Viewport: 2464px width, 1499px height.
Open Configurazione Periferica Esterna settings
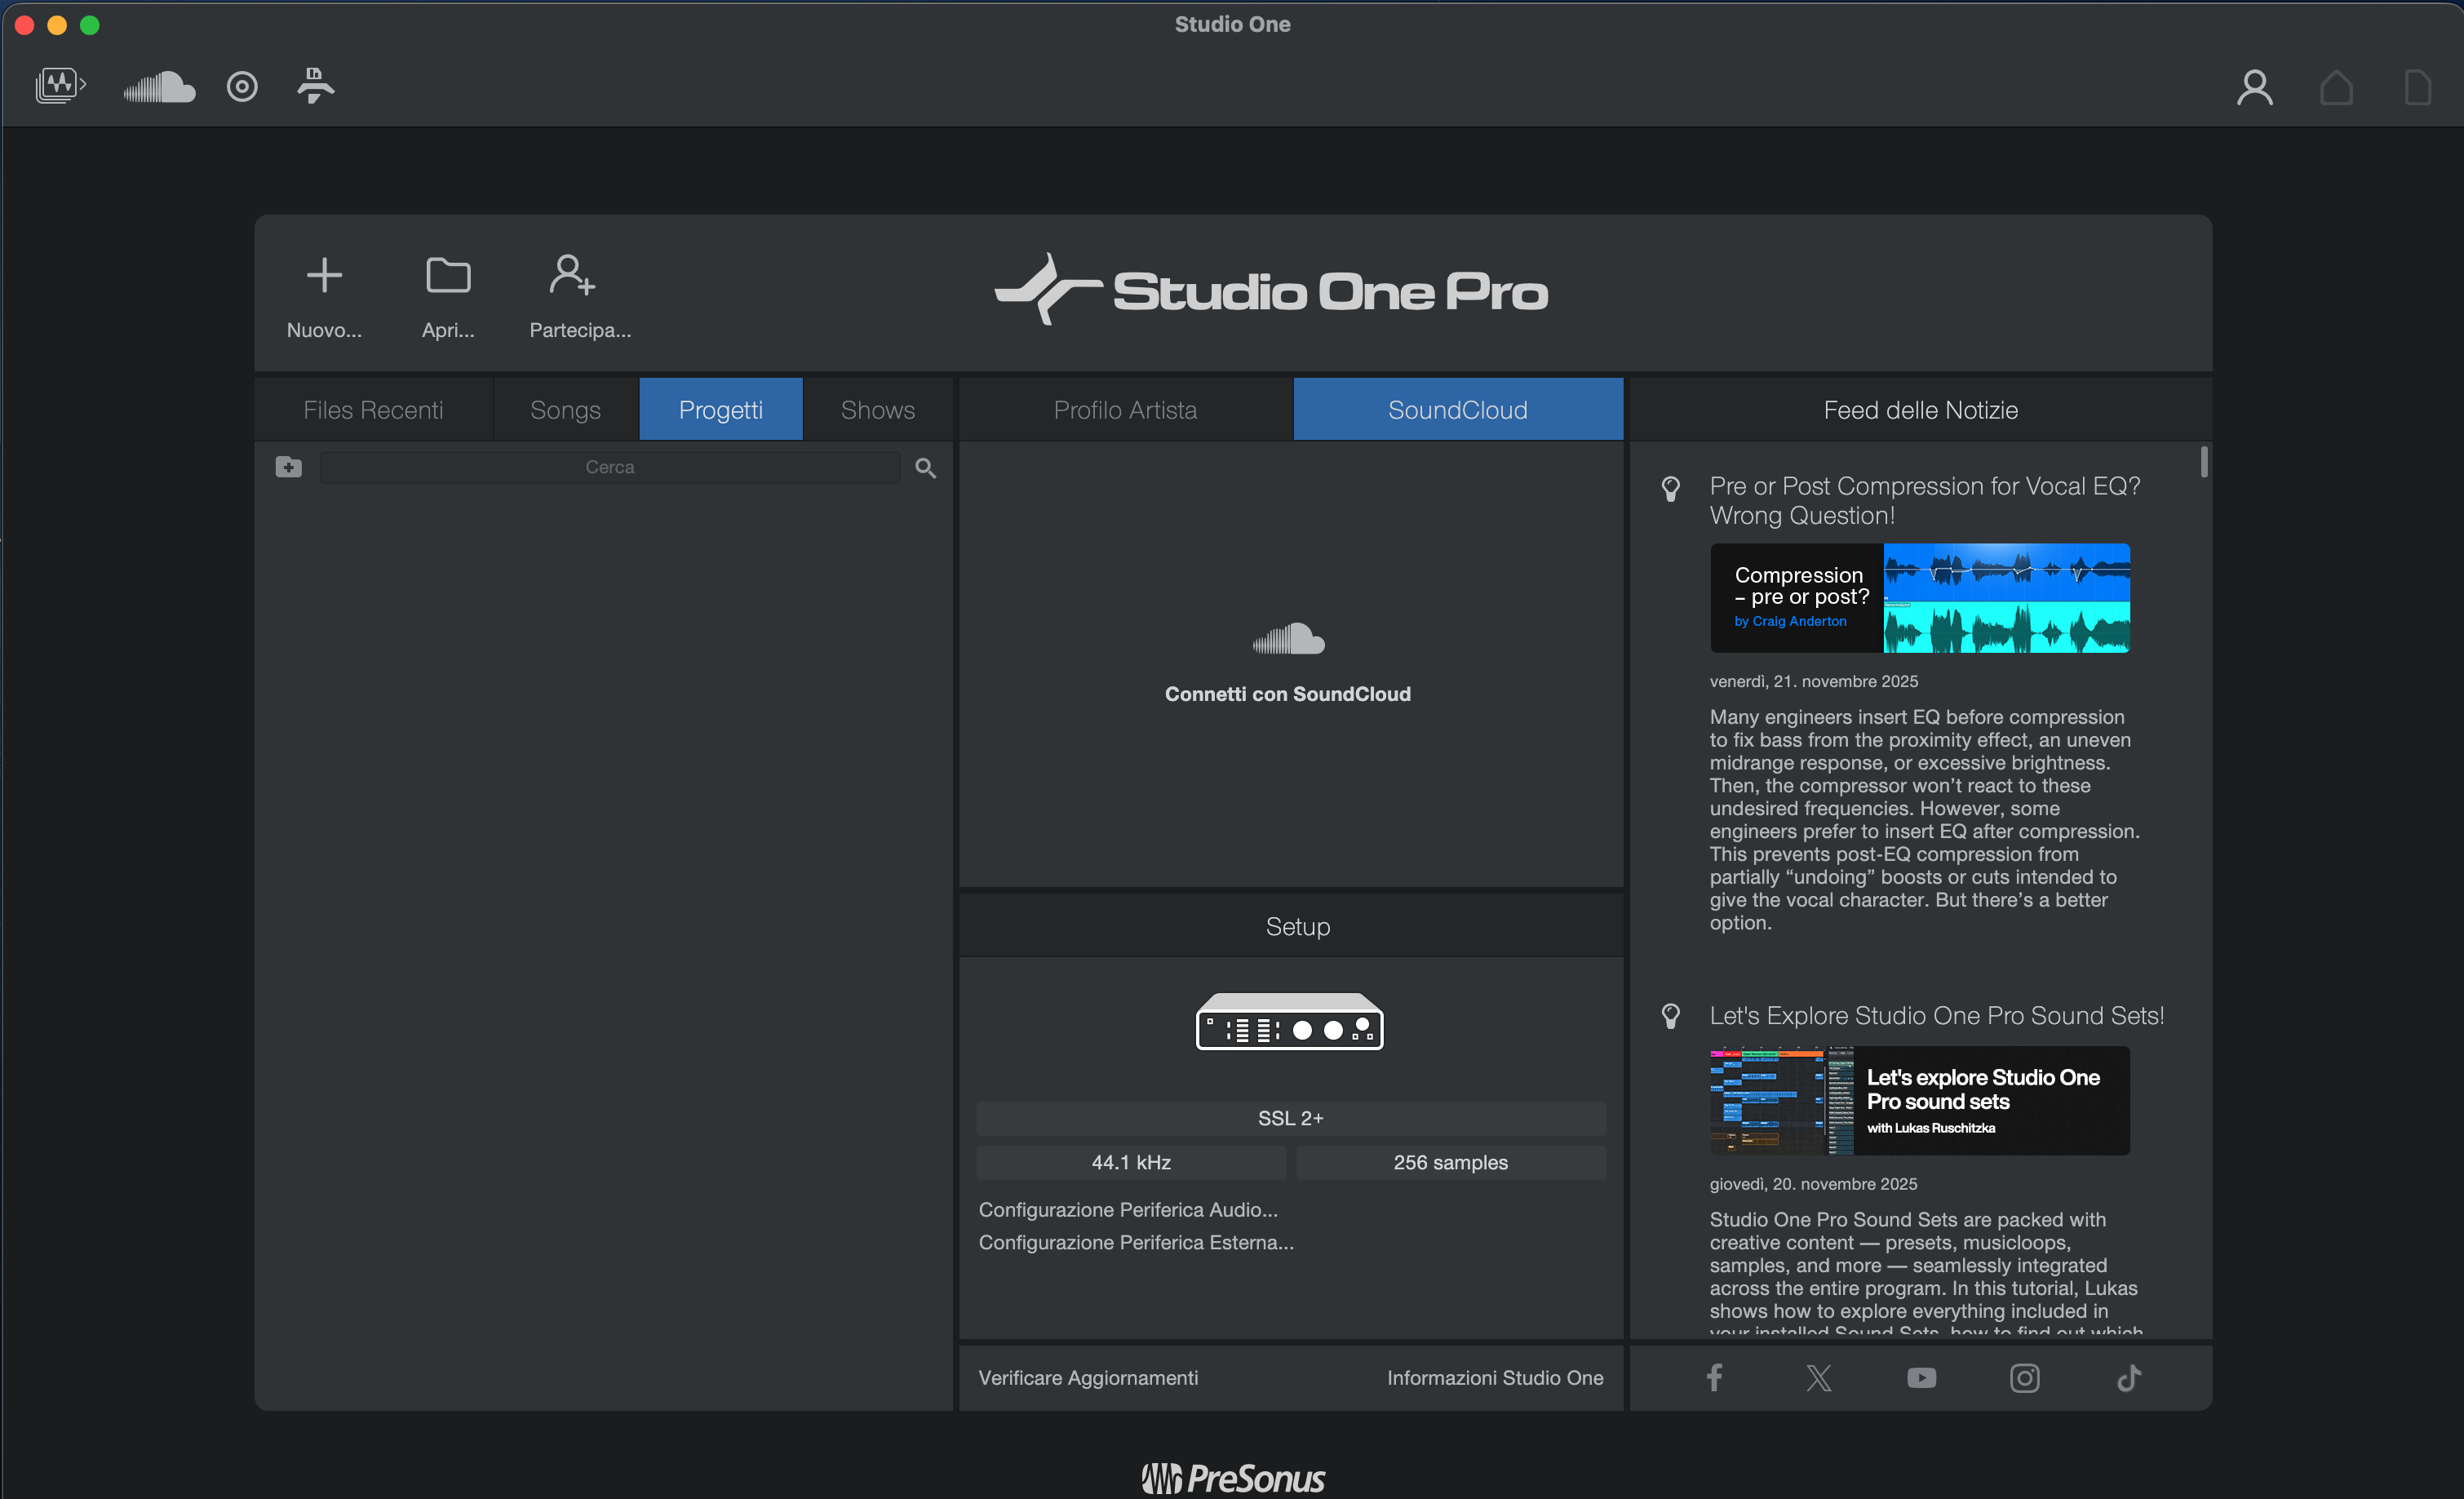[x=1136, y=1242]
